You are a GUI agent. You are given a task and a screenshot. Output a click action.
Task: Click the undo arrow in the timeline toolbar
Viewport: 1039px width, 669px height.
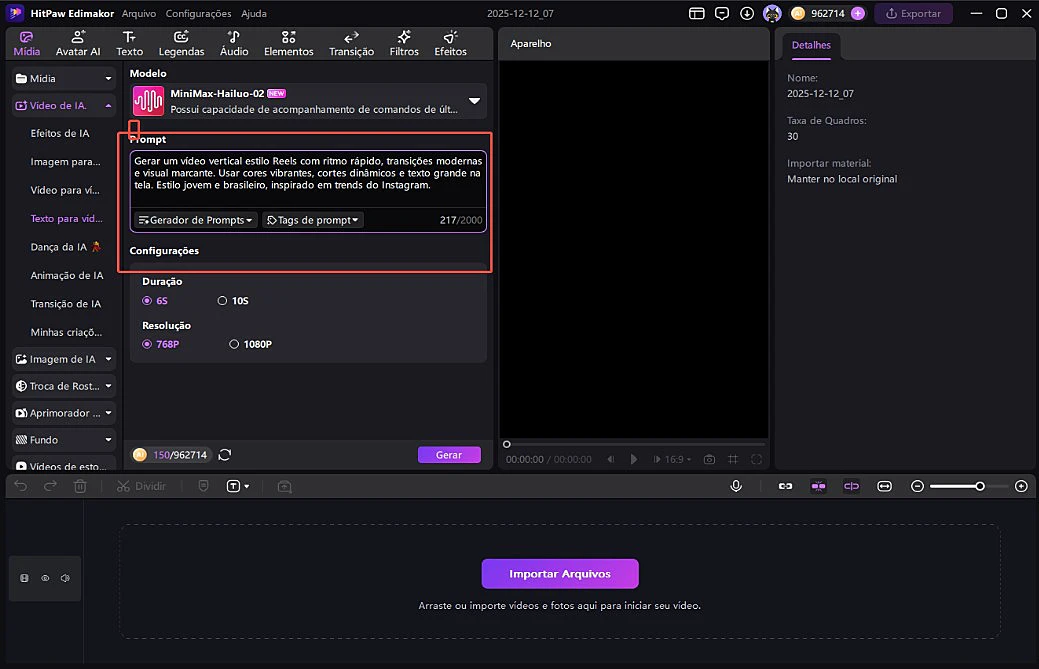[22, 486]
